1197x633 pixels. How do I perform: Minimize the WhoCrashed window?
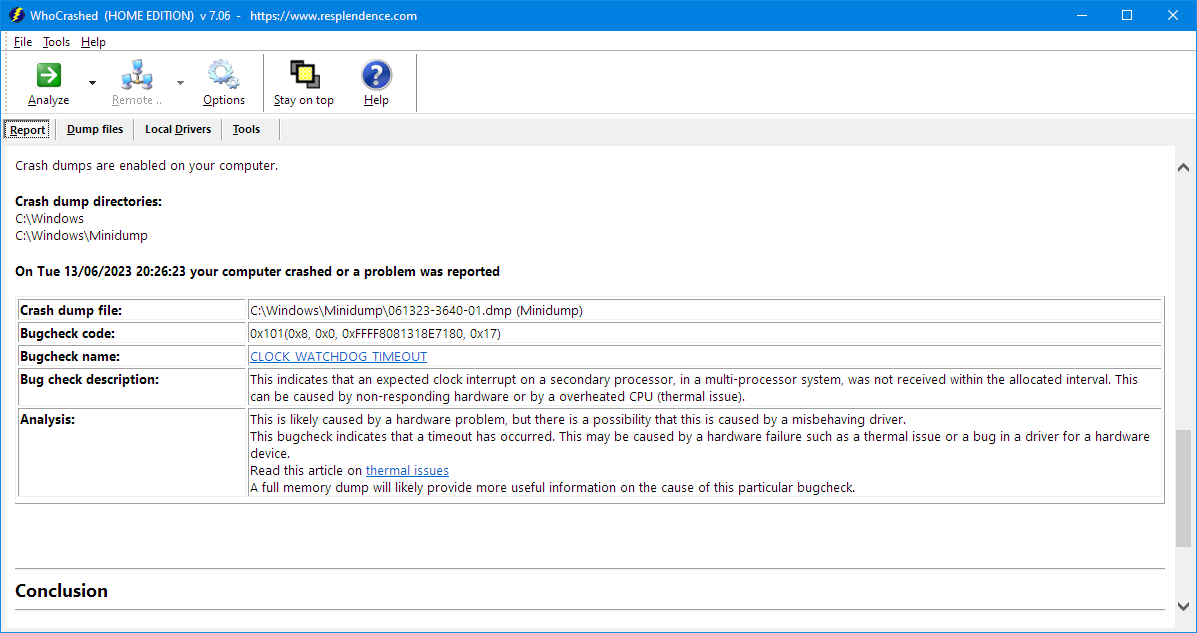coord(1080,15)
